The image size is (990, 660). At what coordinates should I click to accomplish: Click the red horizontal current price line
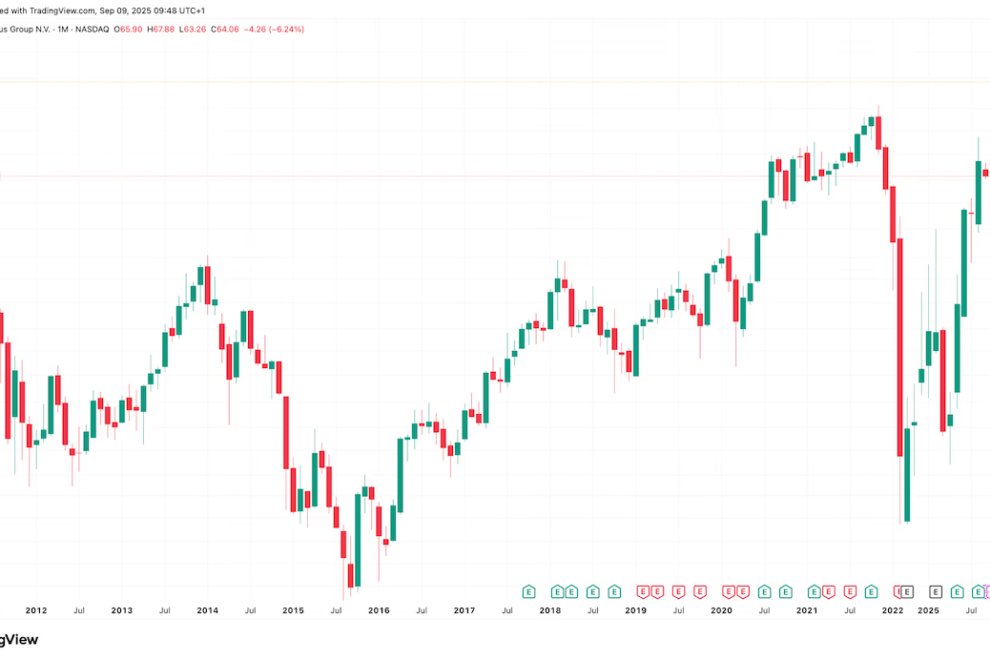[500, 177]
